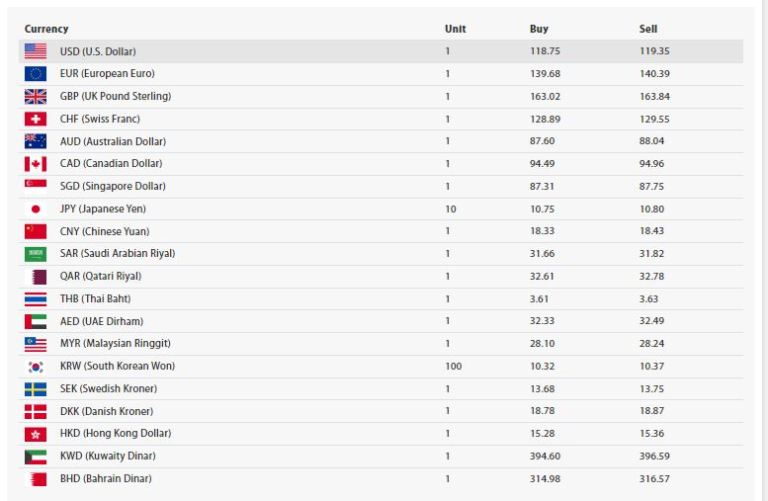The height and width of the screenshot is (501, 768).
Task: Click the Swedish flag icon
Action: pos(35,389)
